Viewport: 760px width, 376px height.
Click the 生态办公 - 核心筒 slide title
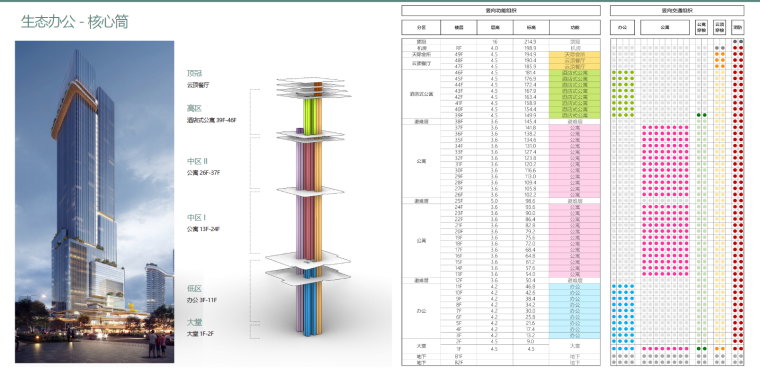click(x=75, y=22)
